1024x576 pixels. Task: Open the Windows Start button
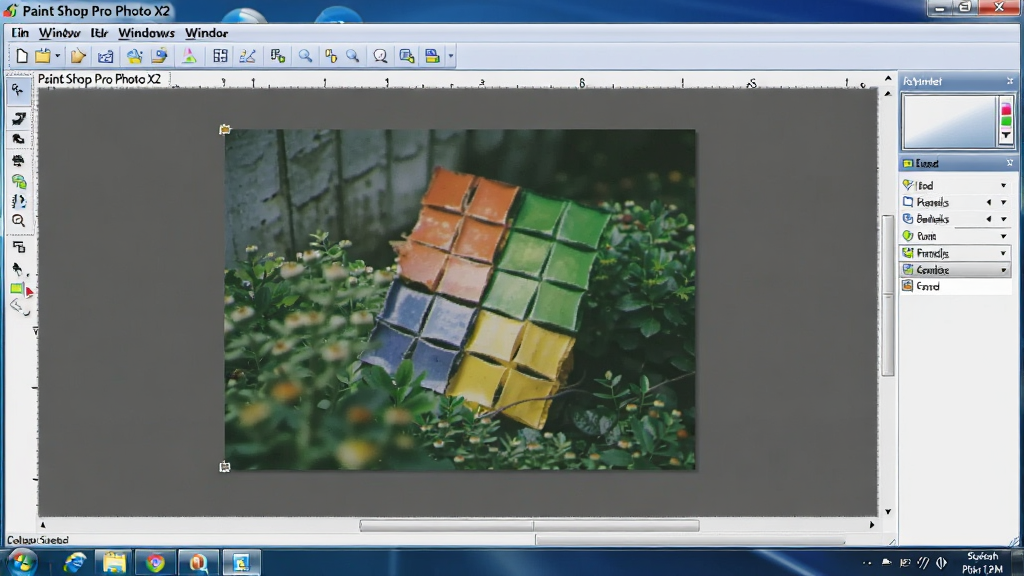point(22,562)
